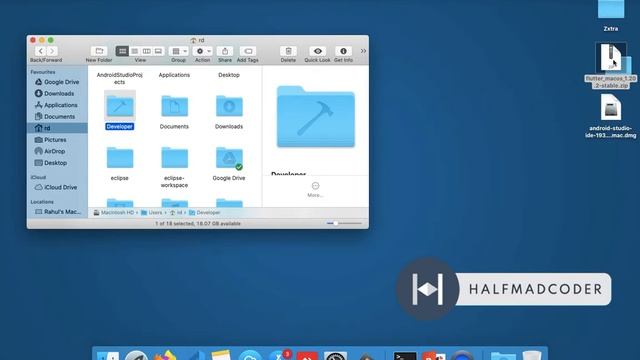Image resolution: width=640 pixels, height=360 pixels.
Task: Select the eclipse-workspace folder icon
Action: pos(174,158)
